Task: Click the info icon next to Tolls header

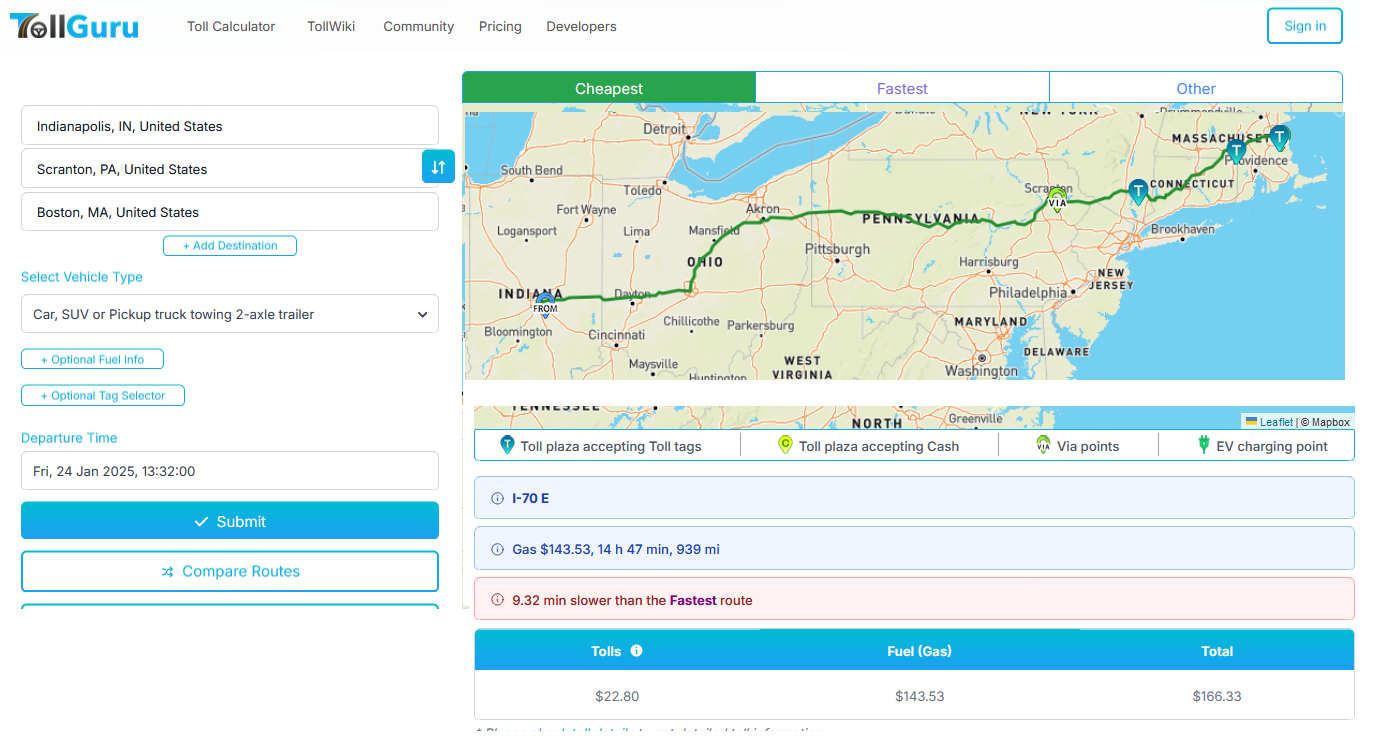Action: [x=636, y=651]
